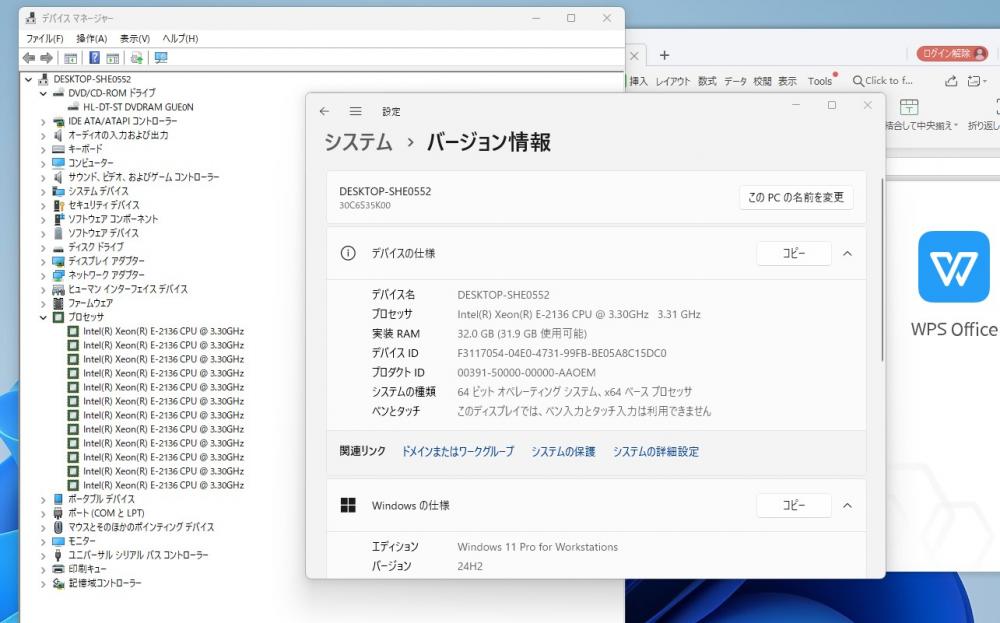Collapse the デバイスの仕様 section chevron
This screenshot has width=1000, height=623.
point(847,253)
